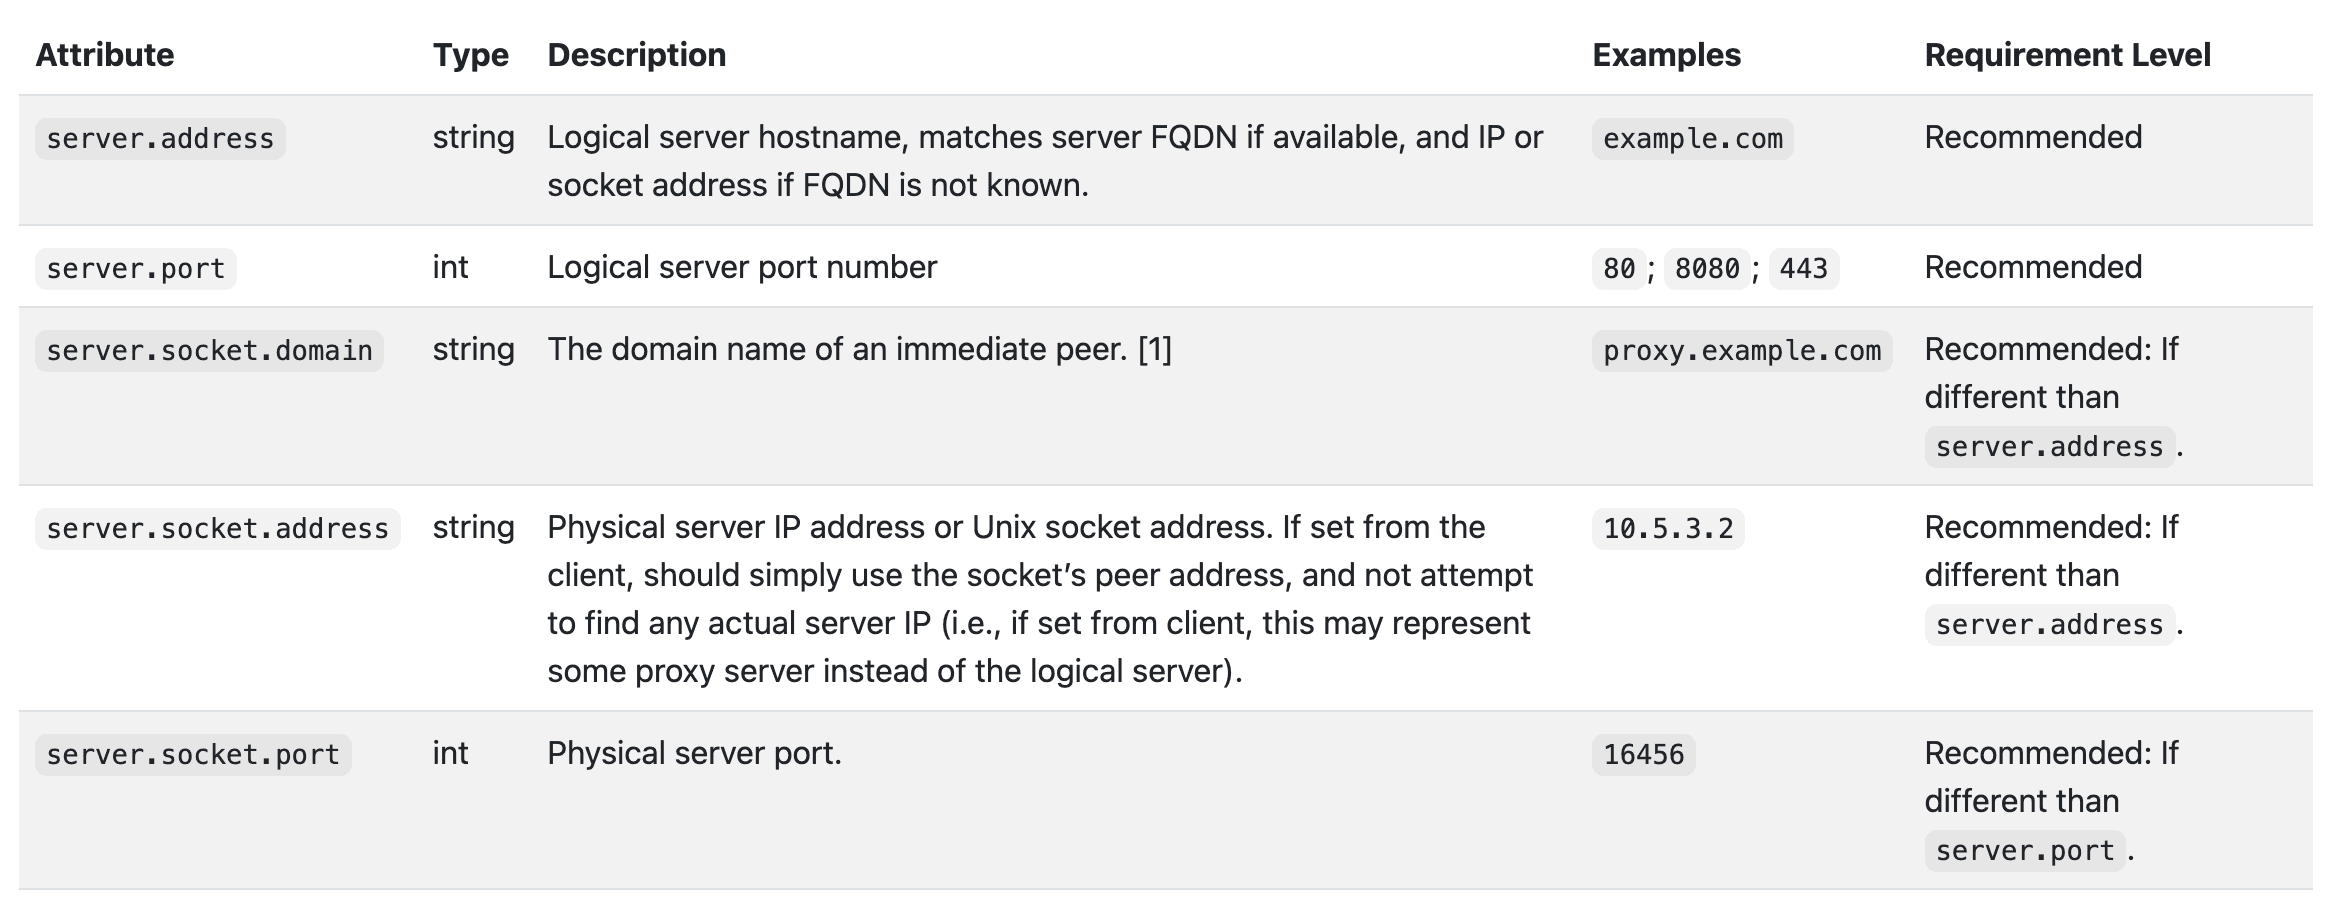Click server.port code in Requirement Level column
The image size is (2328, 910).
pyautogui.click(x=2025, y=851)
